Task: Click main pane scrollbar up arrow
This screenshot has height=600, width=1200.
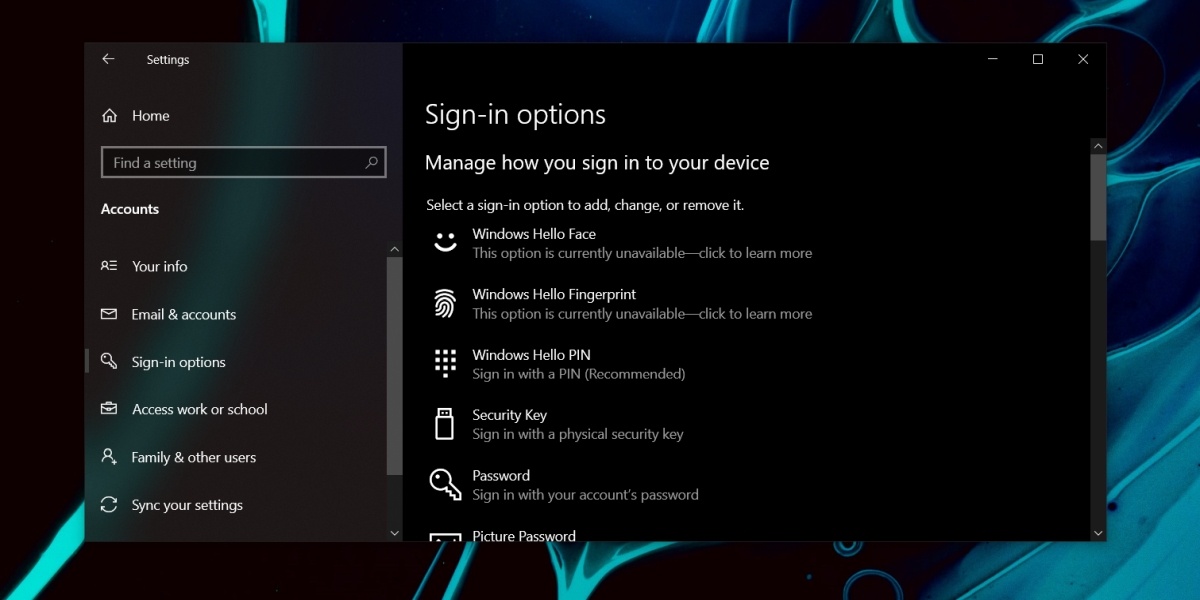Action: click(x=1098, y=146)
